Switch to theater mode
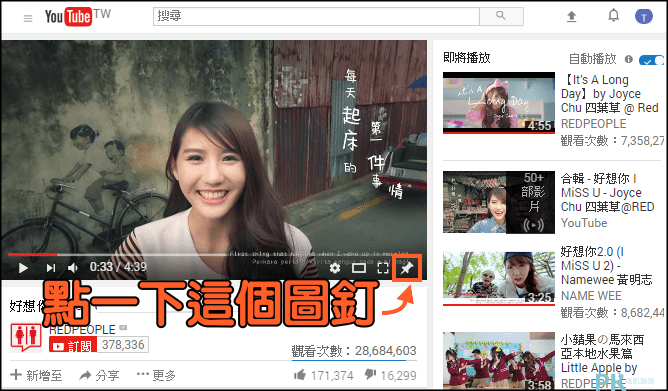Image resolution: width=668 pixels, height=391 pixels. 359,268
